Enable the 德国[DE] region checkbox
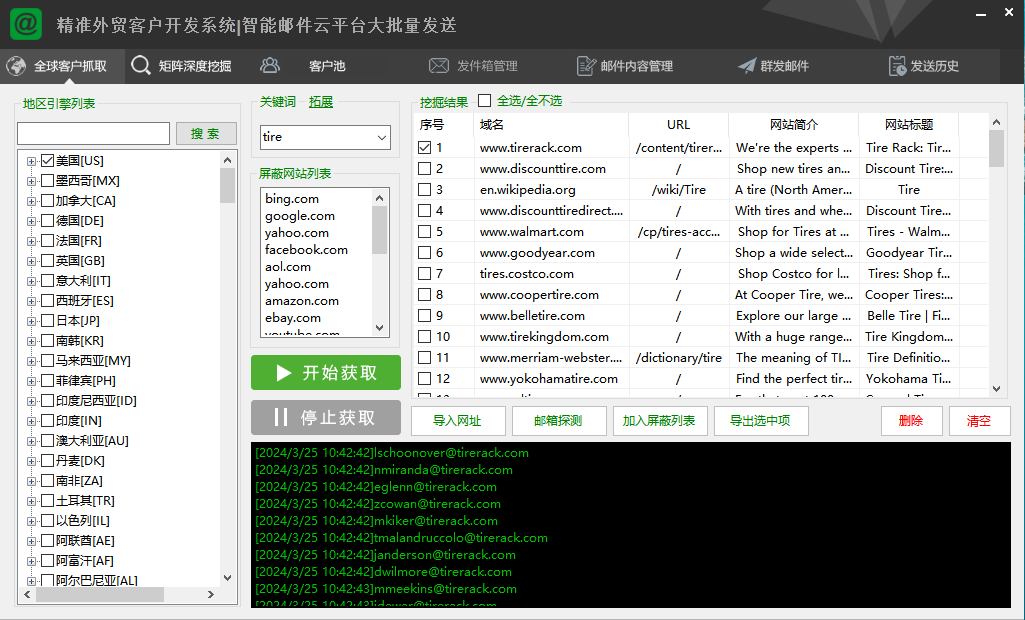 click(x=48, y=220)
